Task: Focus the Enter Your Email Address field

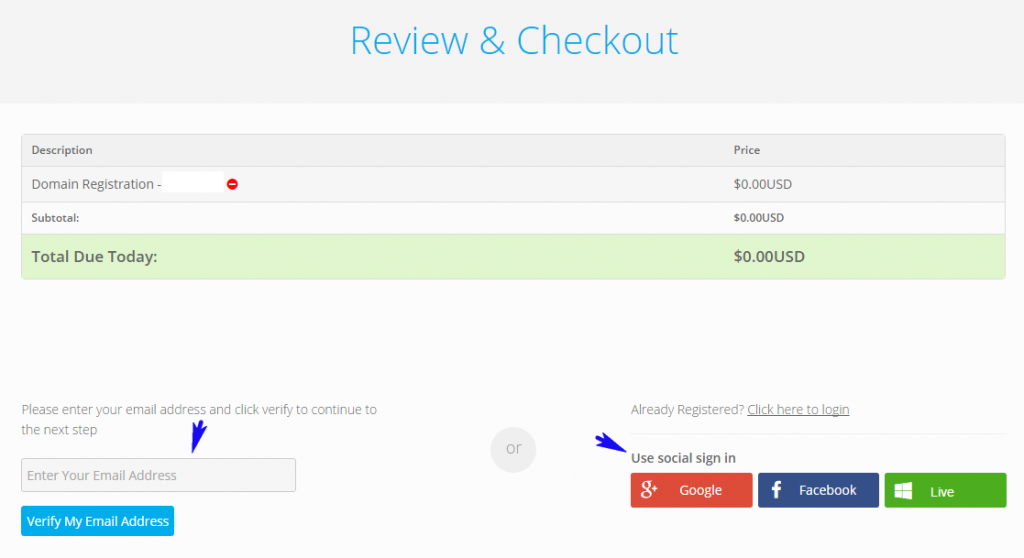Action: coord(158,475)
